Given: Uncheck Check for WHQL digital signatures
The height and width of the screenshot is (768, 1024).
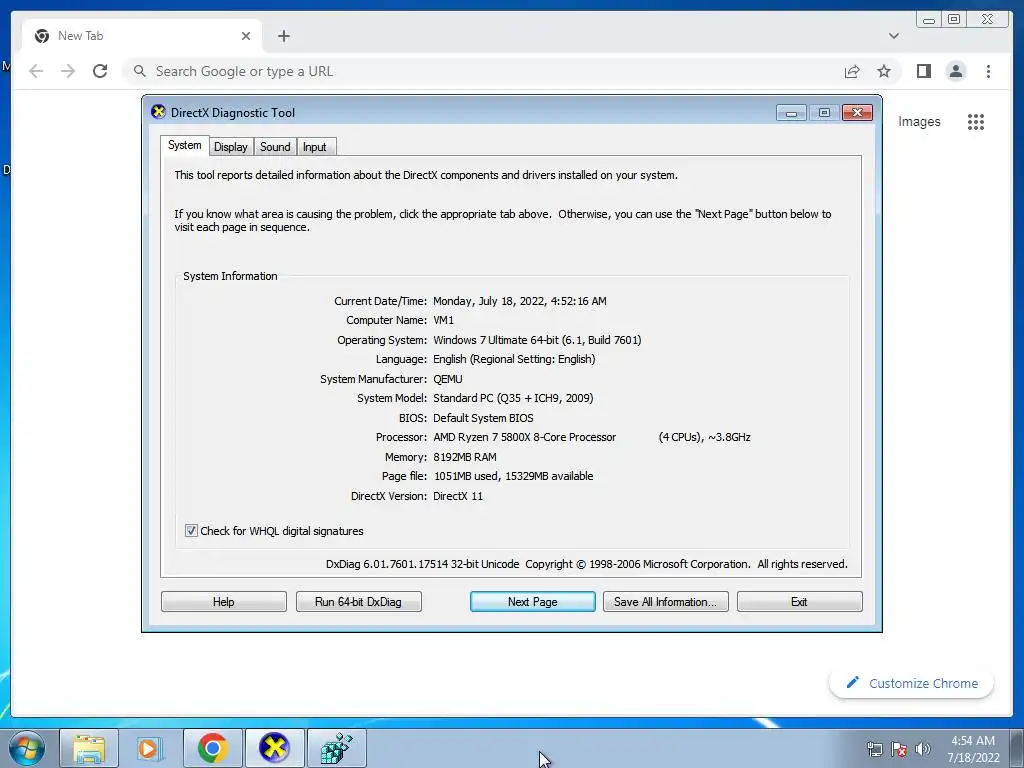Looking at the screenshot, I should tap(191, 531).
